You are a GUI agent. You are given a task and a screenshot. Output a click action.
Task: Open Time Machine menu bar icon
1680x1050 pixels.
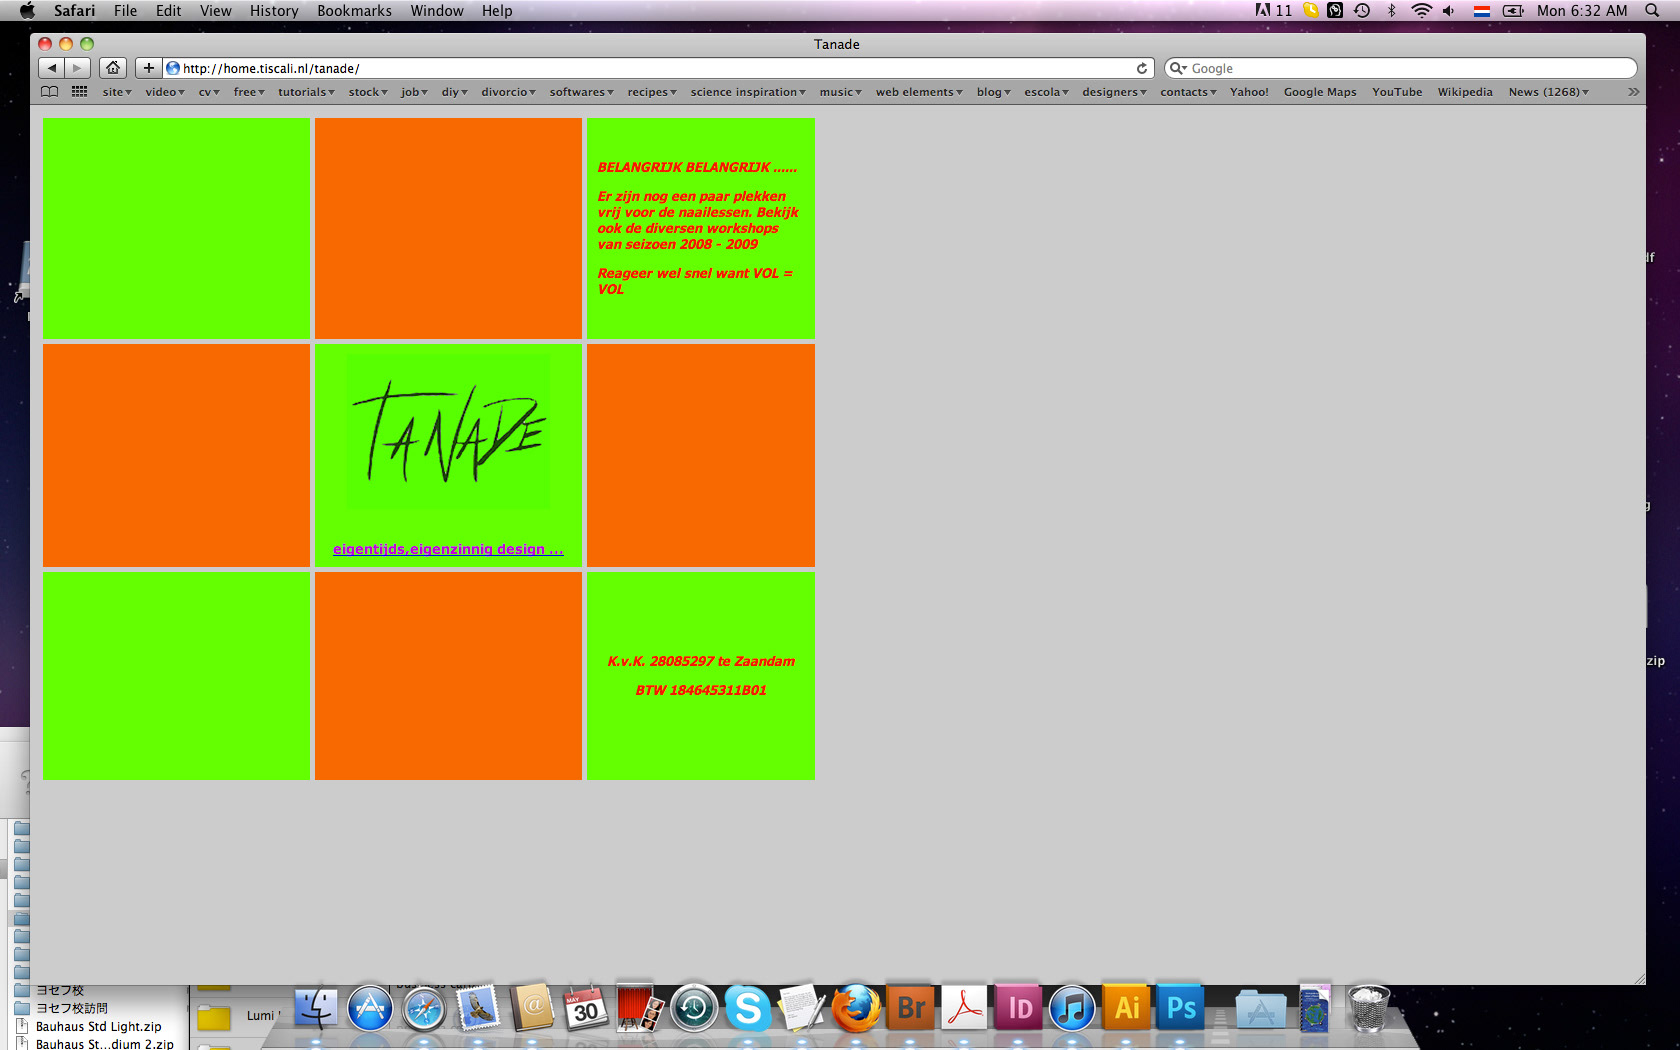click(1362, 10)
